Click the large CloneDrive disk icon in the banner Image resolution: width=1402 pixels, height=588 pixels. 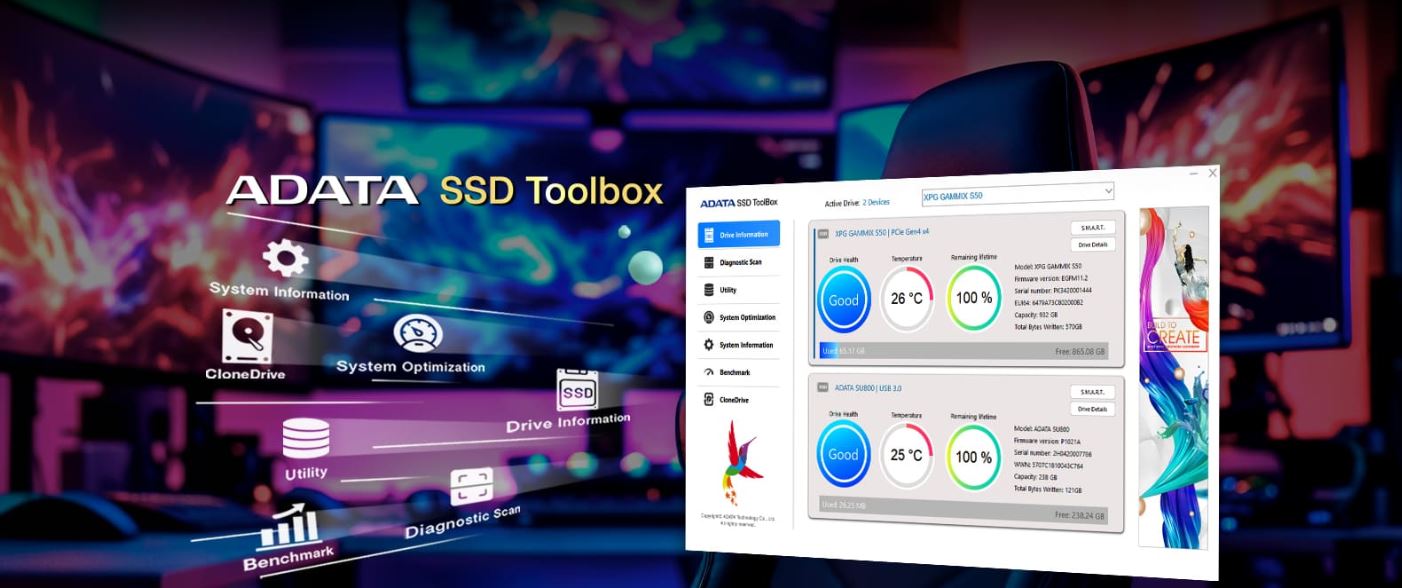point(245,335)
